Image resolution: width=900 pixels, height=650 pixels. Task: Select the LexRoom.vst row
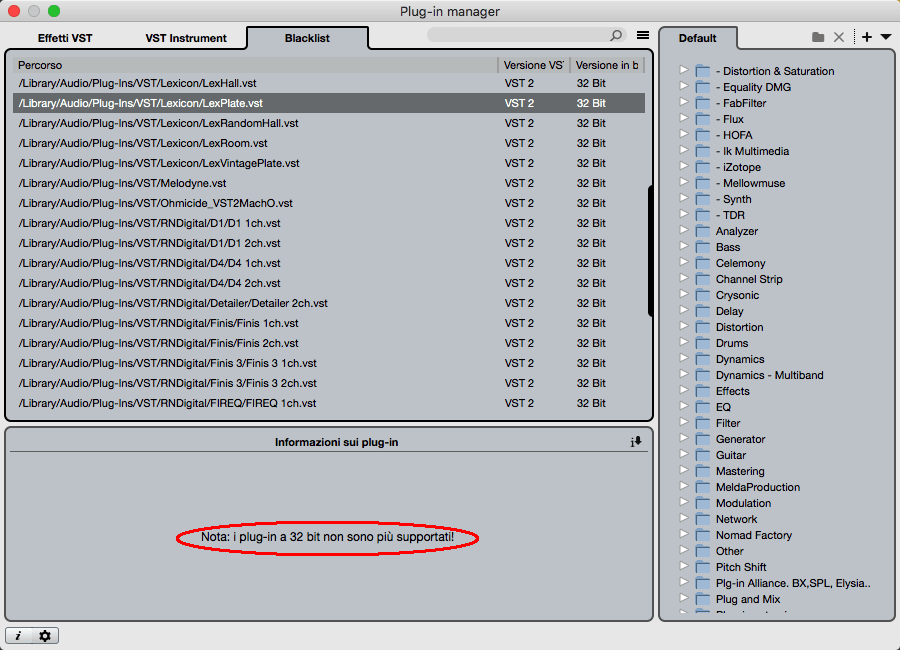pos(329,143)
